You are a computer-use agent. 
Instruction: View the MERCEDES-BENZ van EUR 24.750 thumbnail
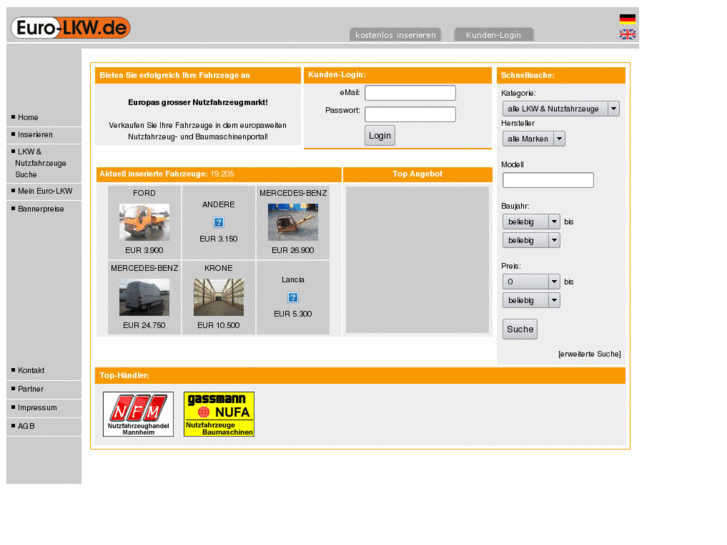[144, 297]
